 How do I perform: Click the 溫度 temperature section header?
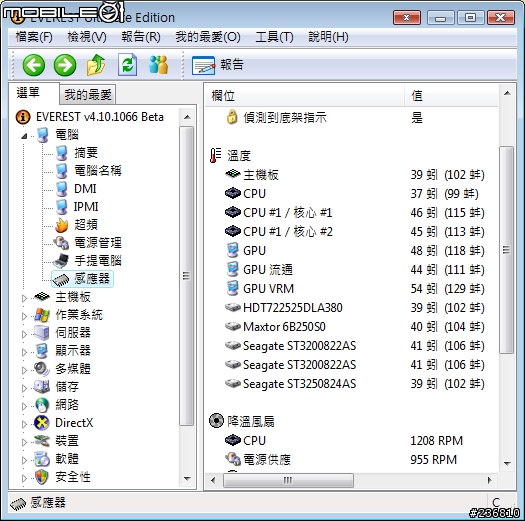[x=230, y=156]
